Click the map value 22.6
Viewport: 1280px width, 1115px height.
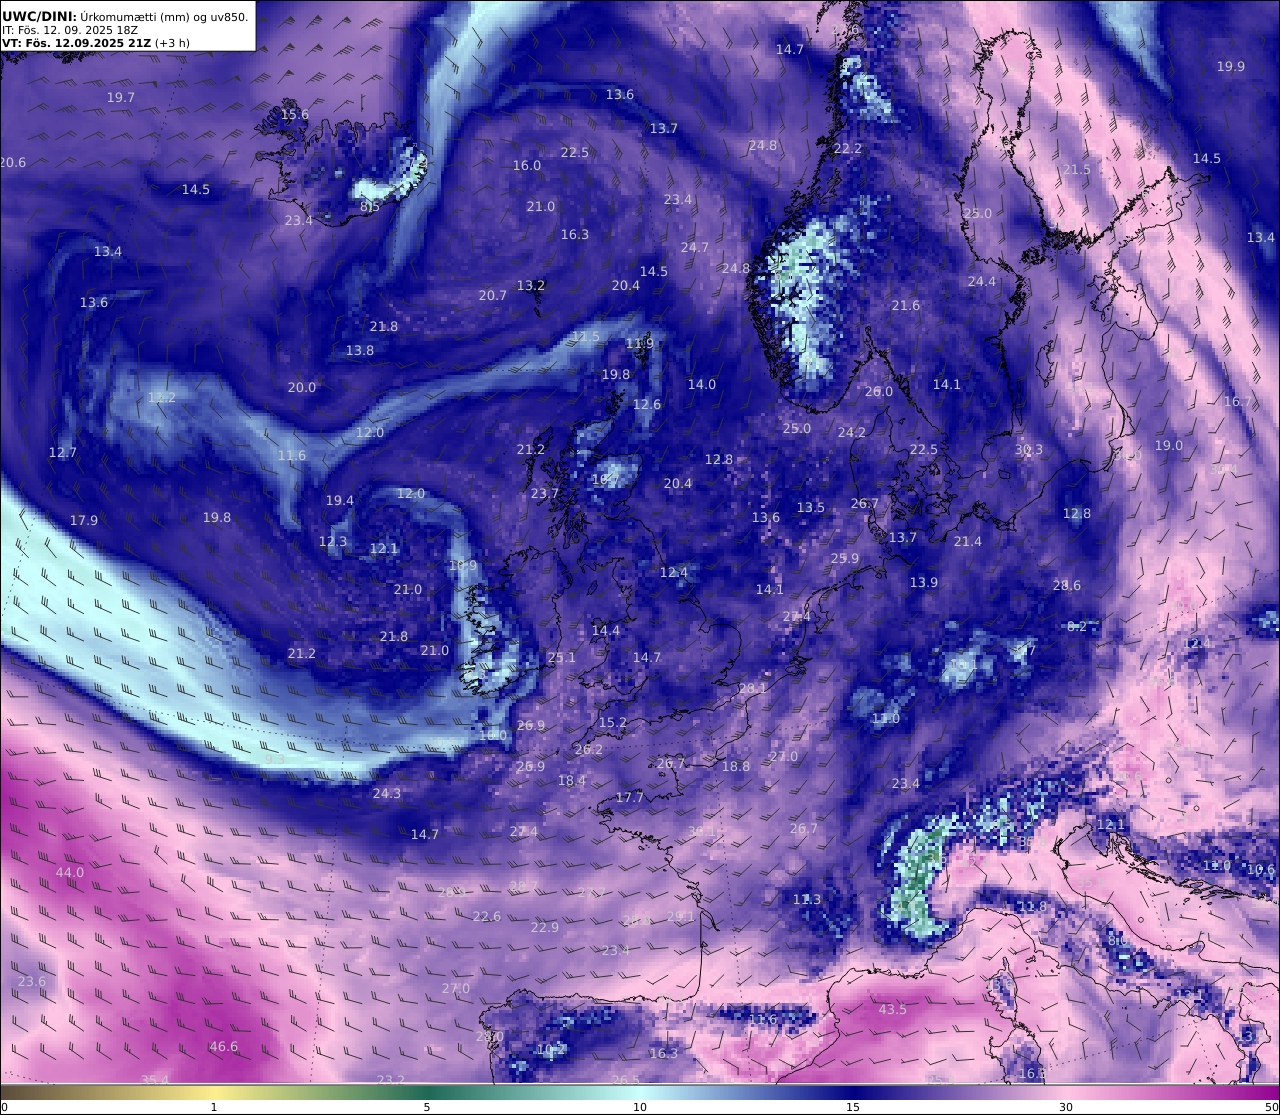pyautogui.click(x=487, y=917)
